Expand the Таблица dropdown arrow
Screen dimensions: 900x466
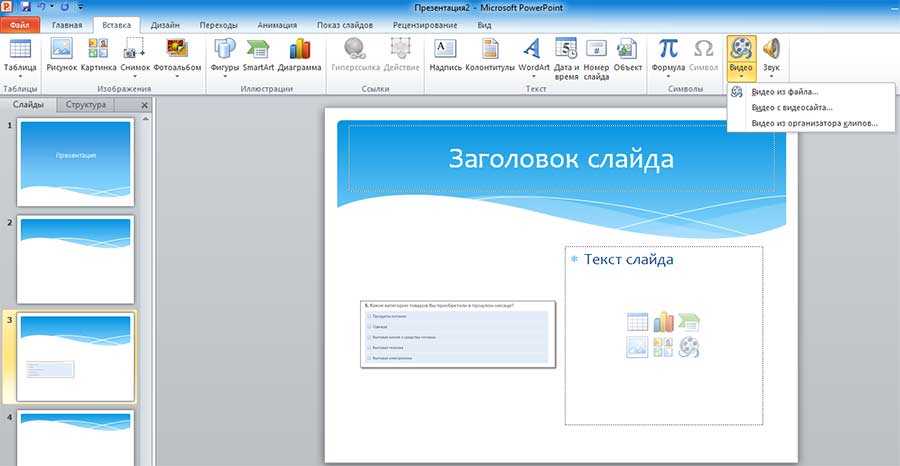point(20,76)
